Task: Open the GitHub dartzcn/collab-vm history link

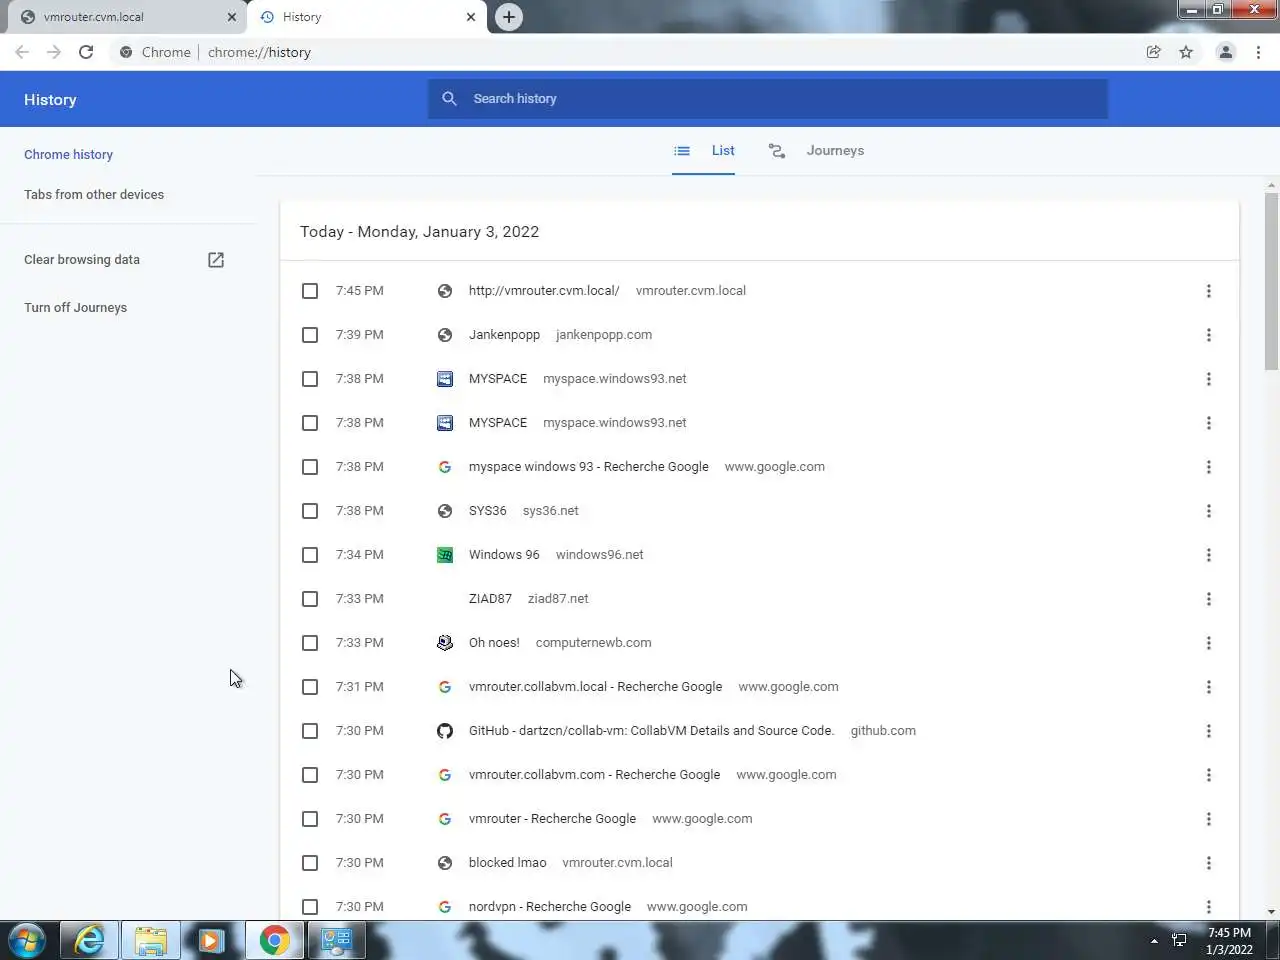Action: 651,731
